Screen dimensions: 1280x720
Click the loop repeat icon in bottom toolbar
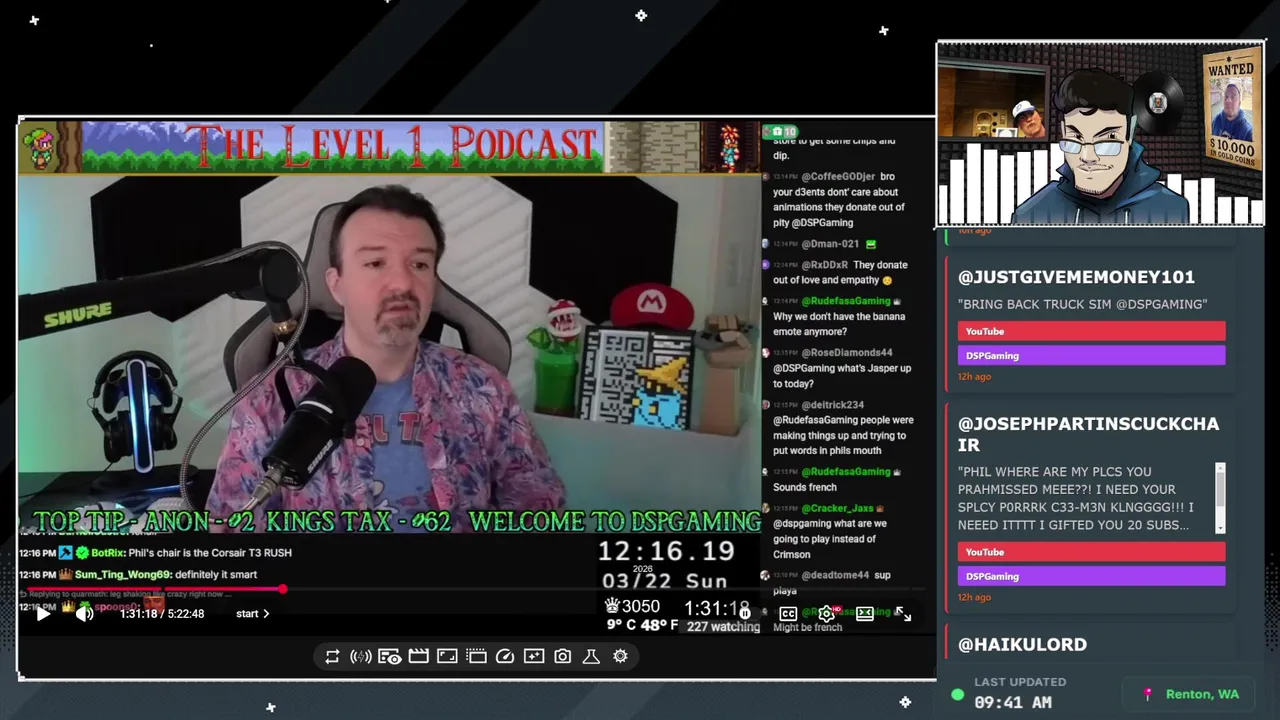pos(332,657)
